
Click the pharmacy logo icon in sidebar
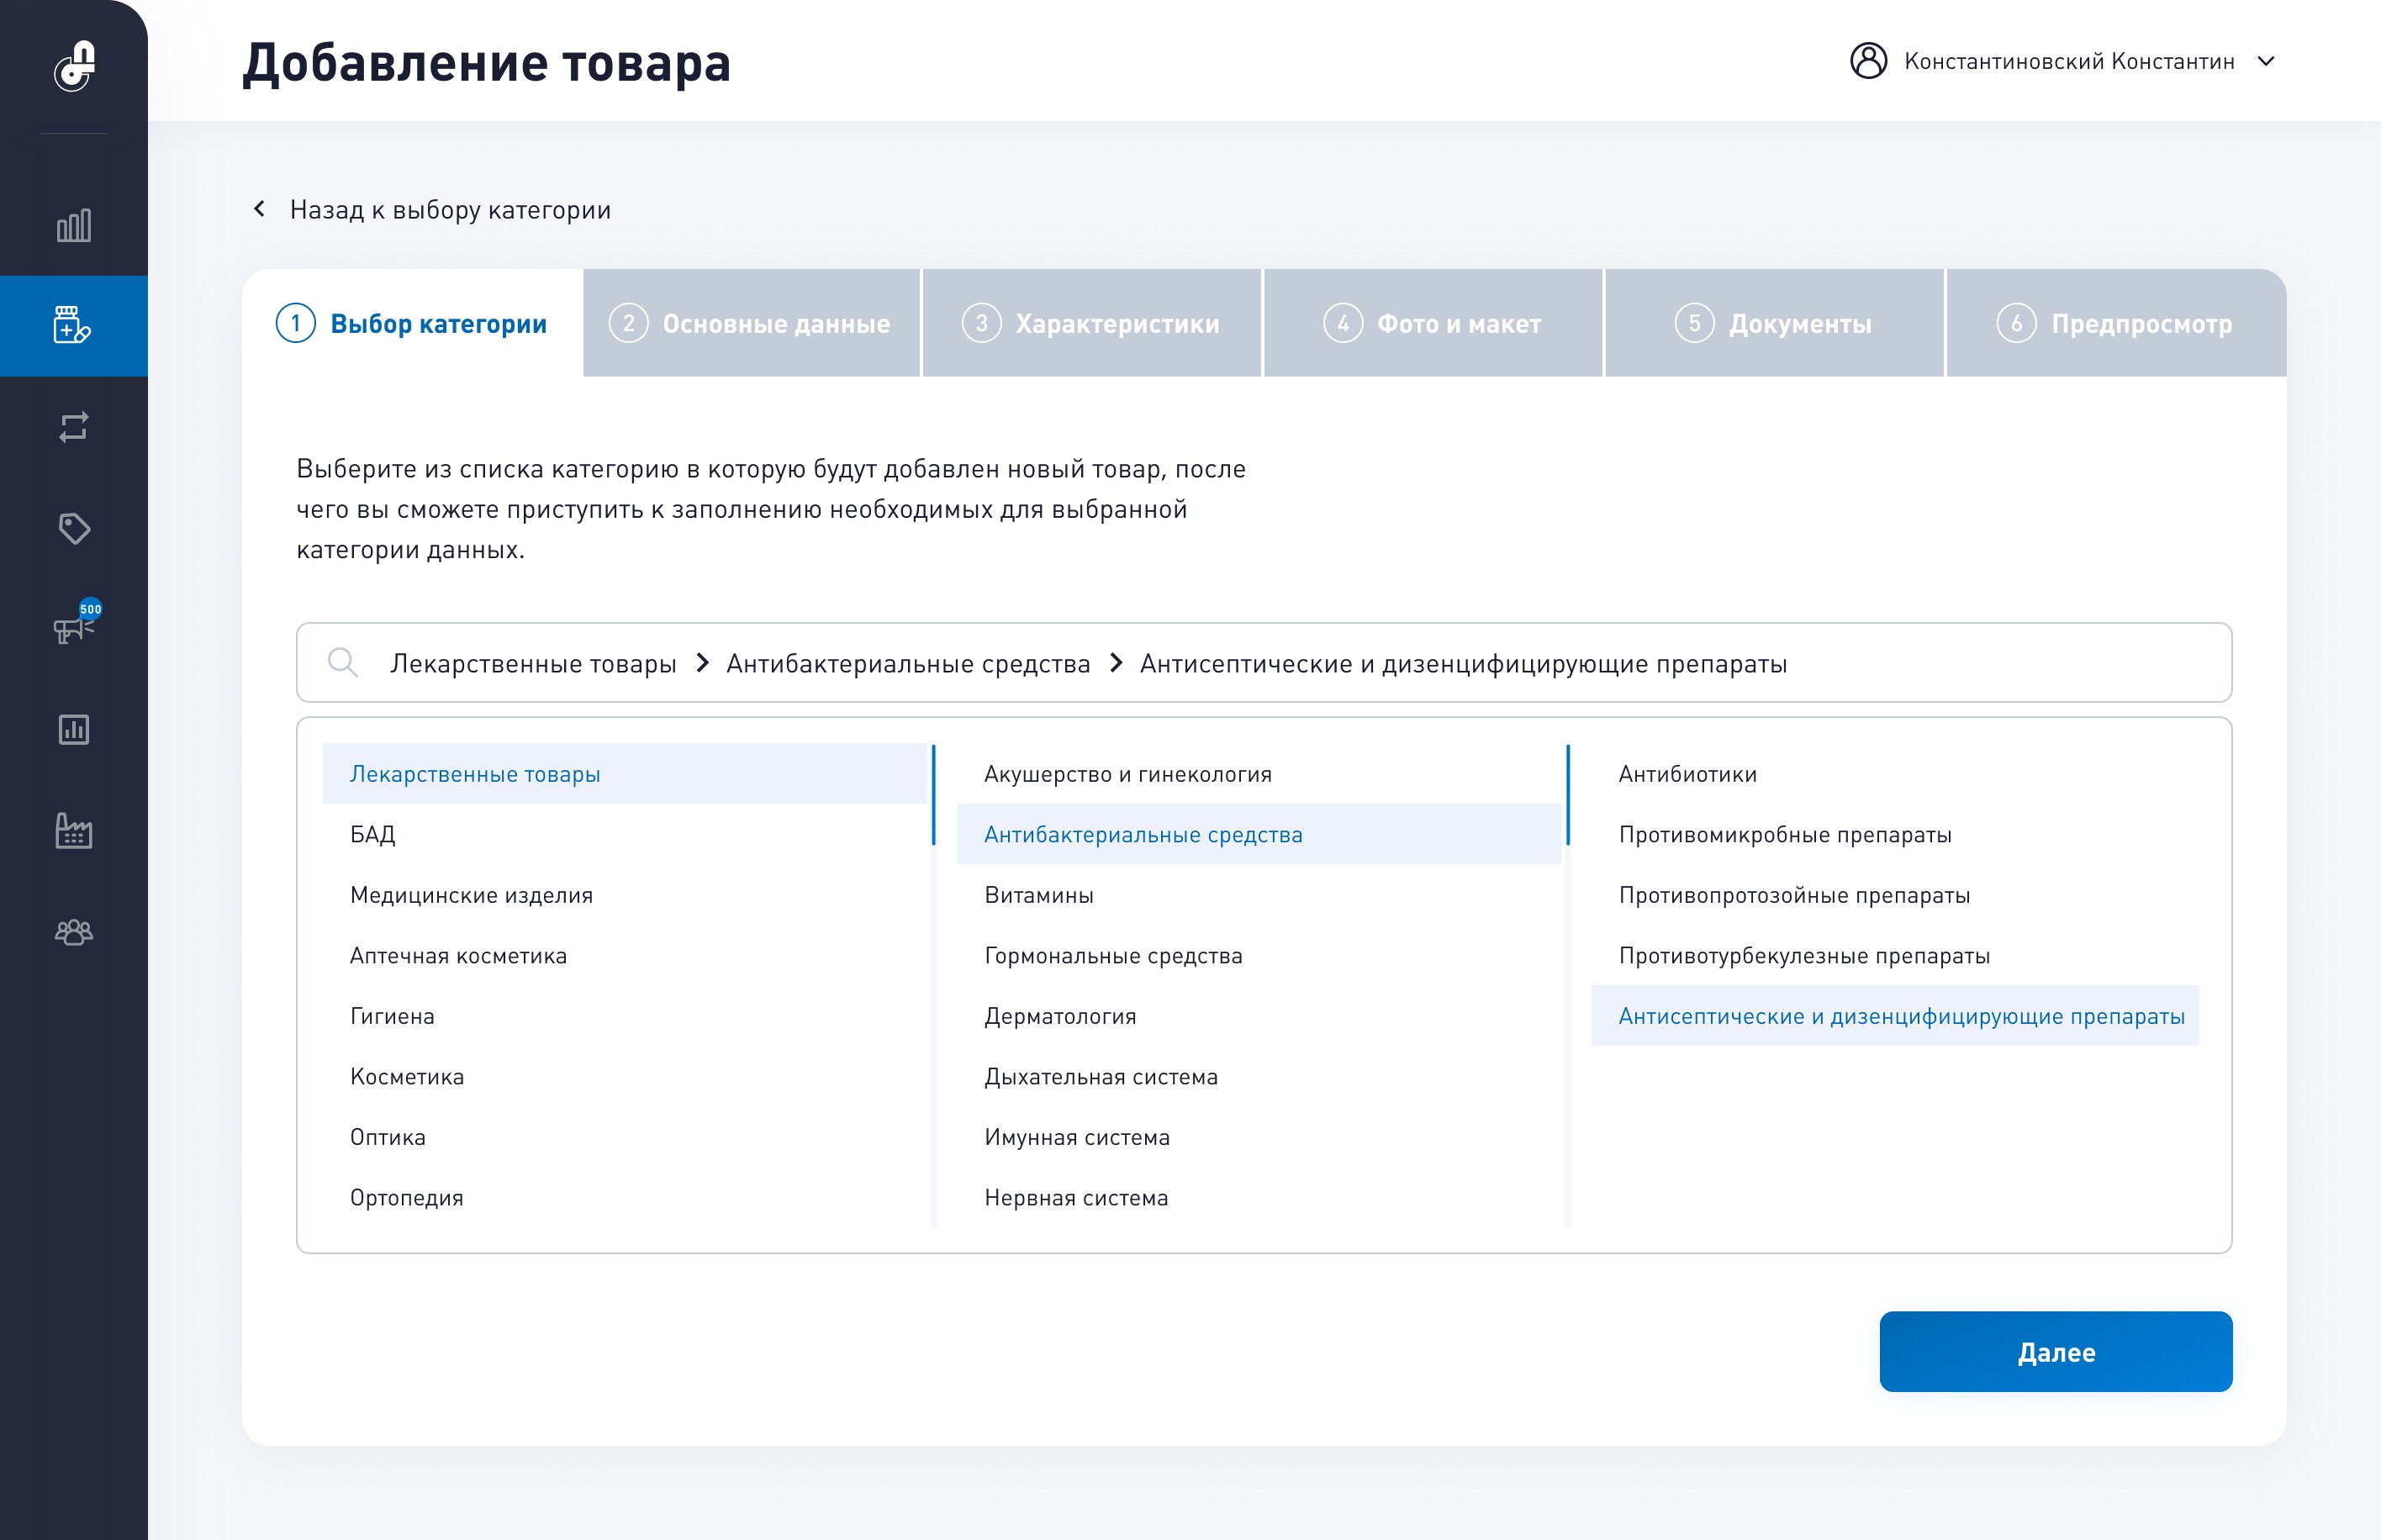coord(74,66)
